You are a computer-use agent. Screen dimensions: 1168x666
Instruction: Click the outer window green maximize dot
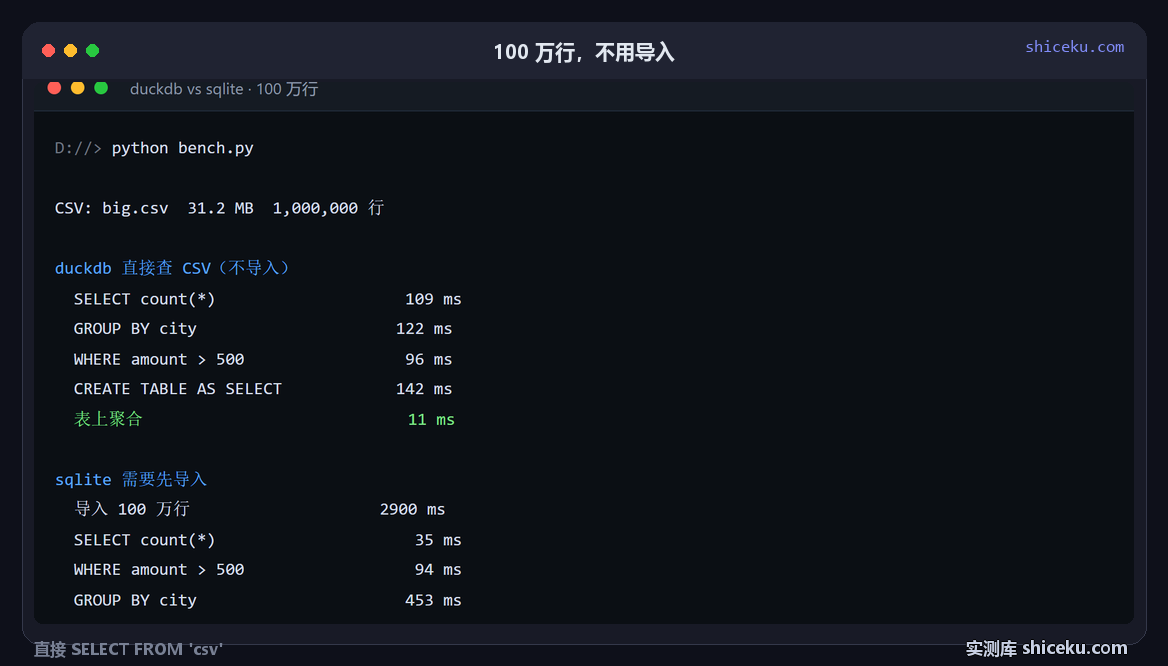pos(92,51)
